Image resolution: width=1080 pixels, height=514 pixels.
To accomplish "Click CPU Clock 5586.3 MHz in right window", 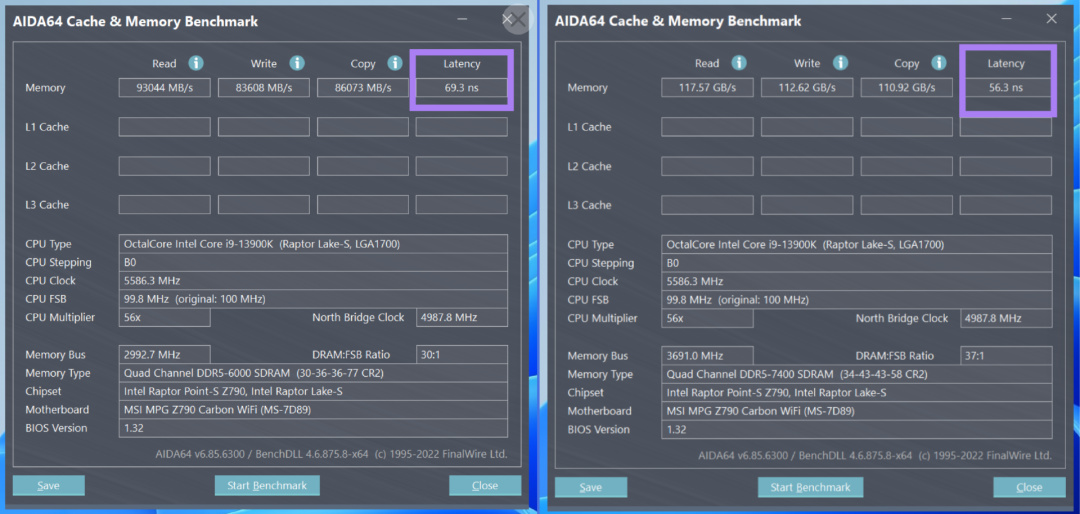I will pos(857,281).
